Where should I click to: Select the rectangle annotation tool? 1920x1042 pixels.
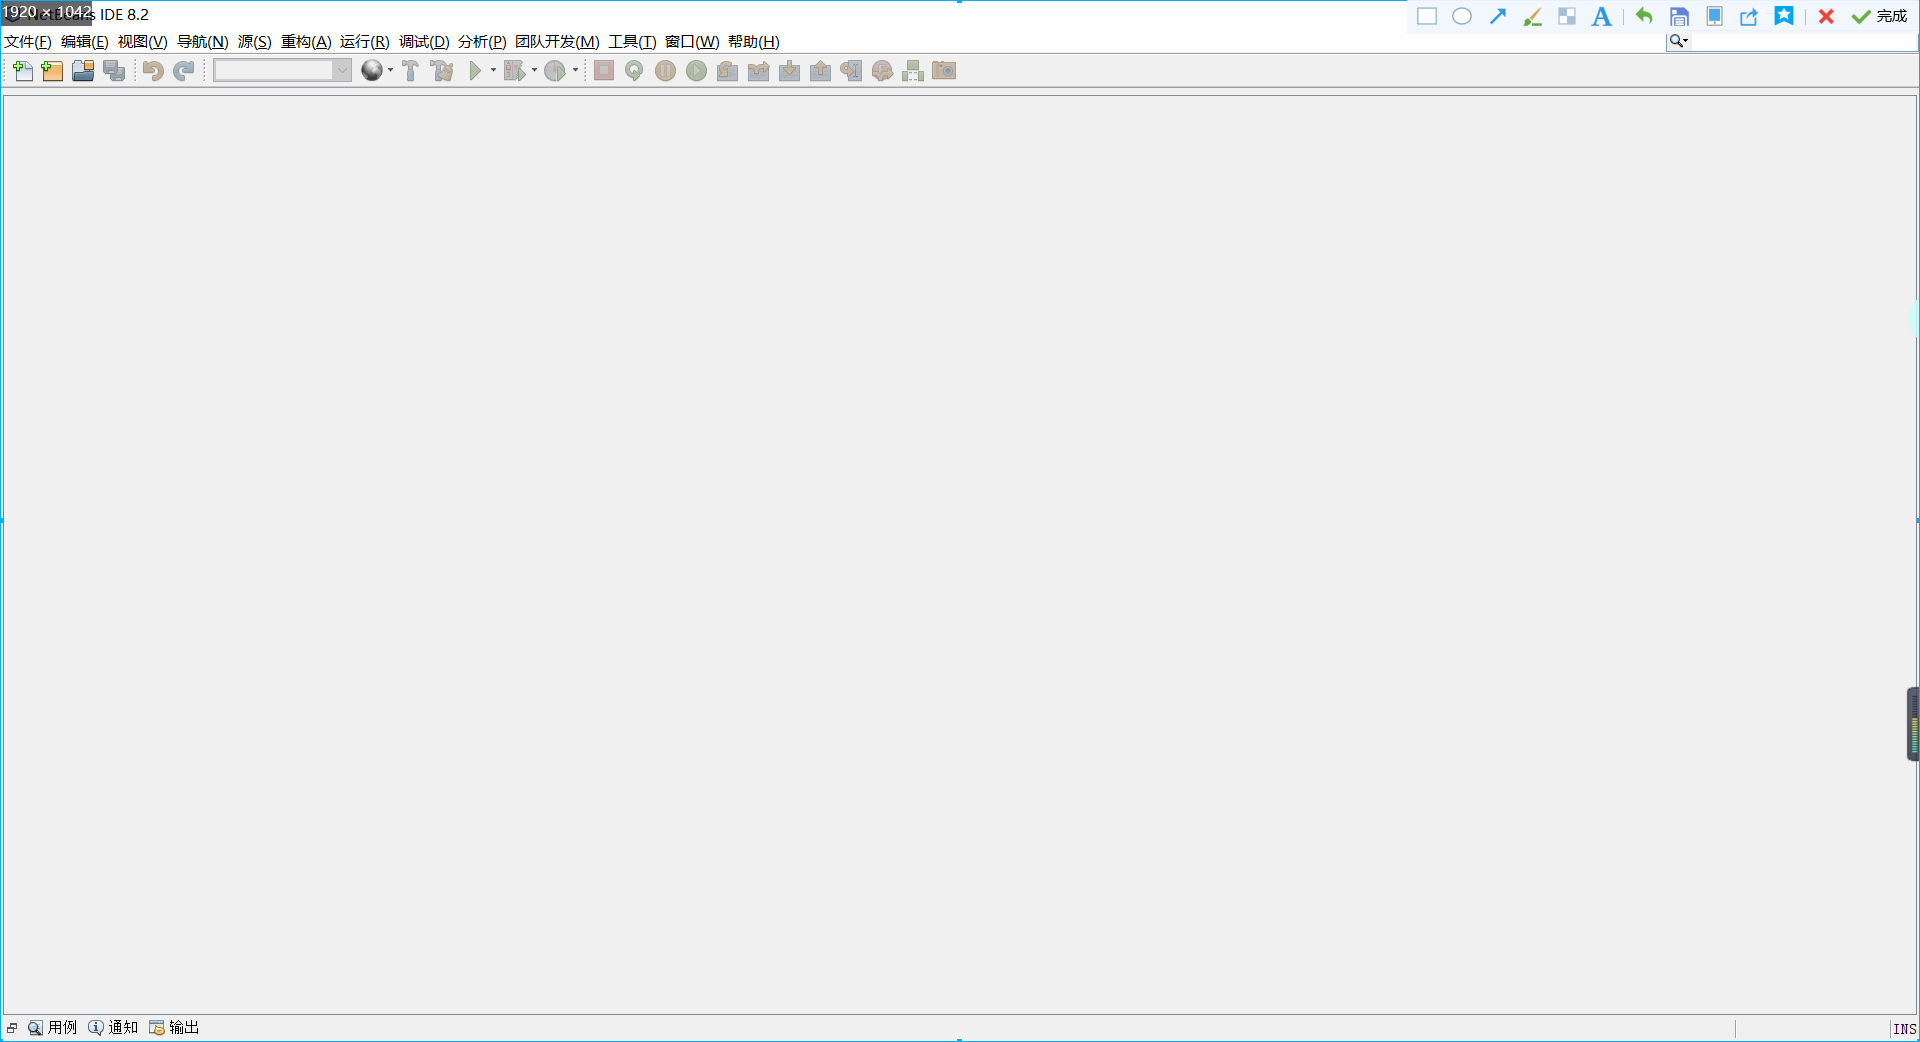tap(1427, 16)
